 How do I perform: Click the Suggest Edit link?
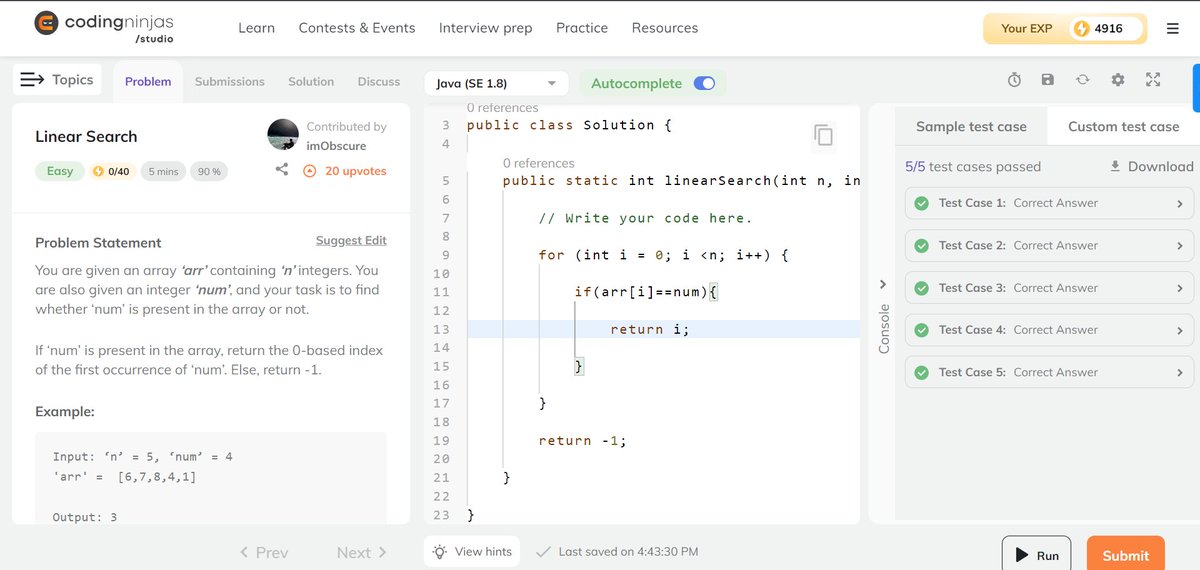click(x=351, y=240)
